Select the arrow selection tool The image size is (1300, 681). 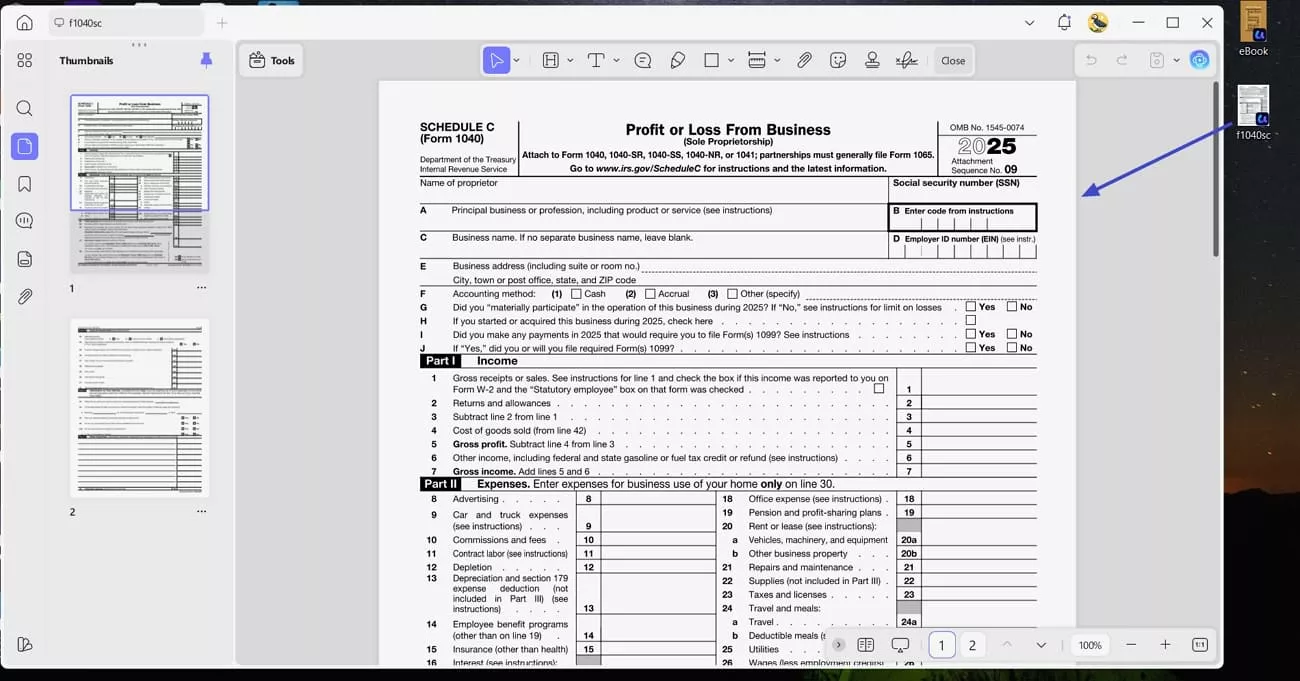coord(498,60)
